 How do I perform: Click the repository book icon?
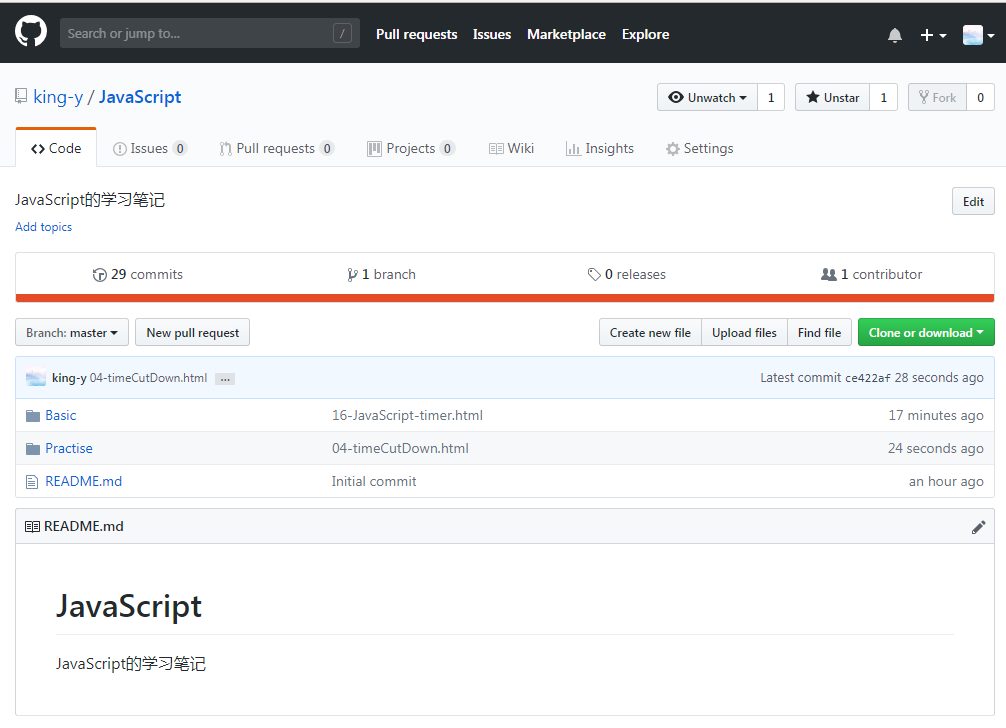pyautogui.click(x=21, y=96)
